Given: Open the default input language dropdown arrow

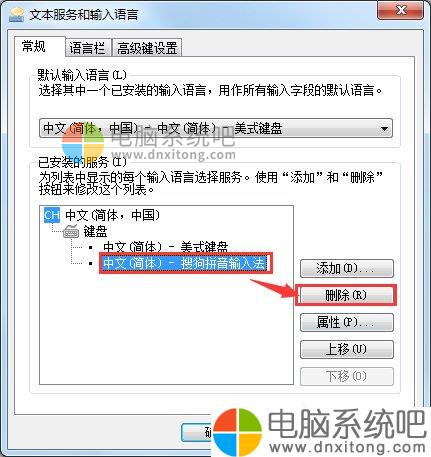Looking at the screenshot, I should coord(384,128).
